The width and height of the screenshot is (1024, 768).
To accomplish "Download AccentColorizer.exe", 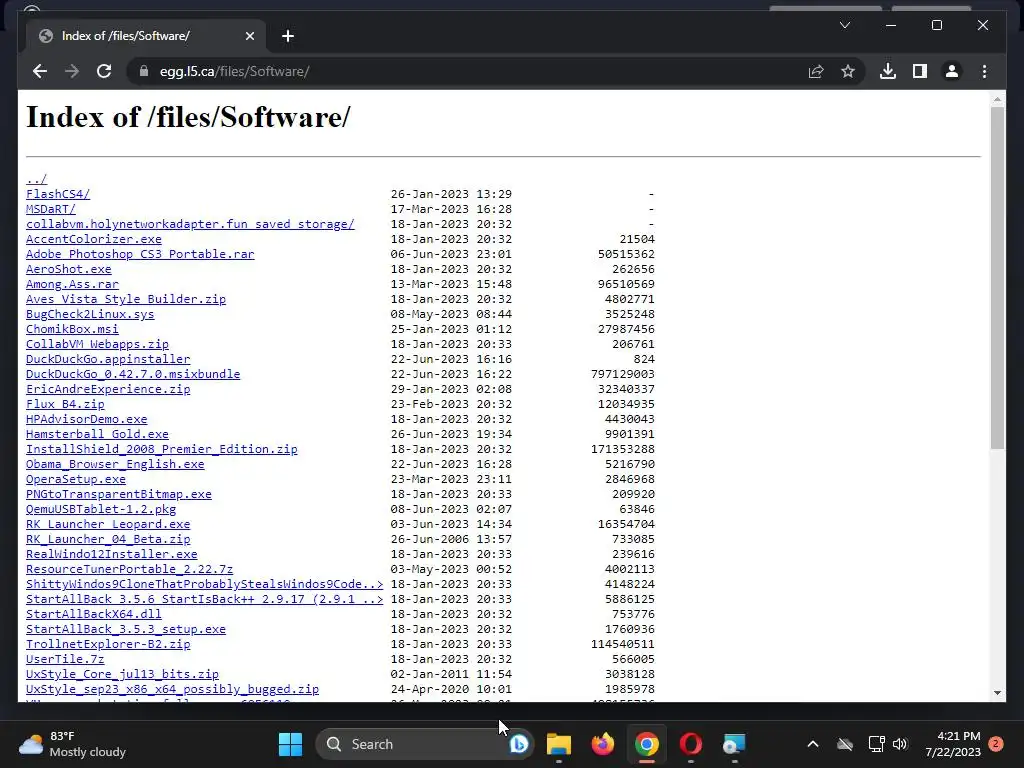I will [93, 239].
